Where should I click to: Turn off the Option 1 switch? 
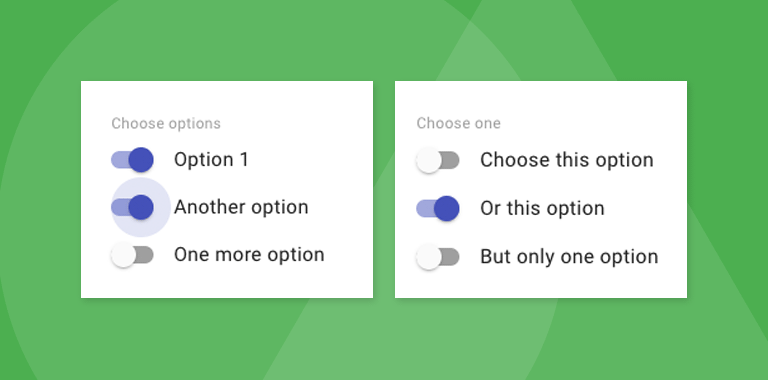(x=132, y=160)
